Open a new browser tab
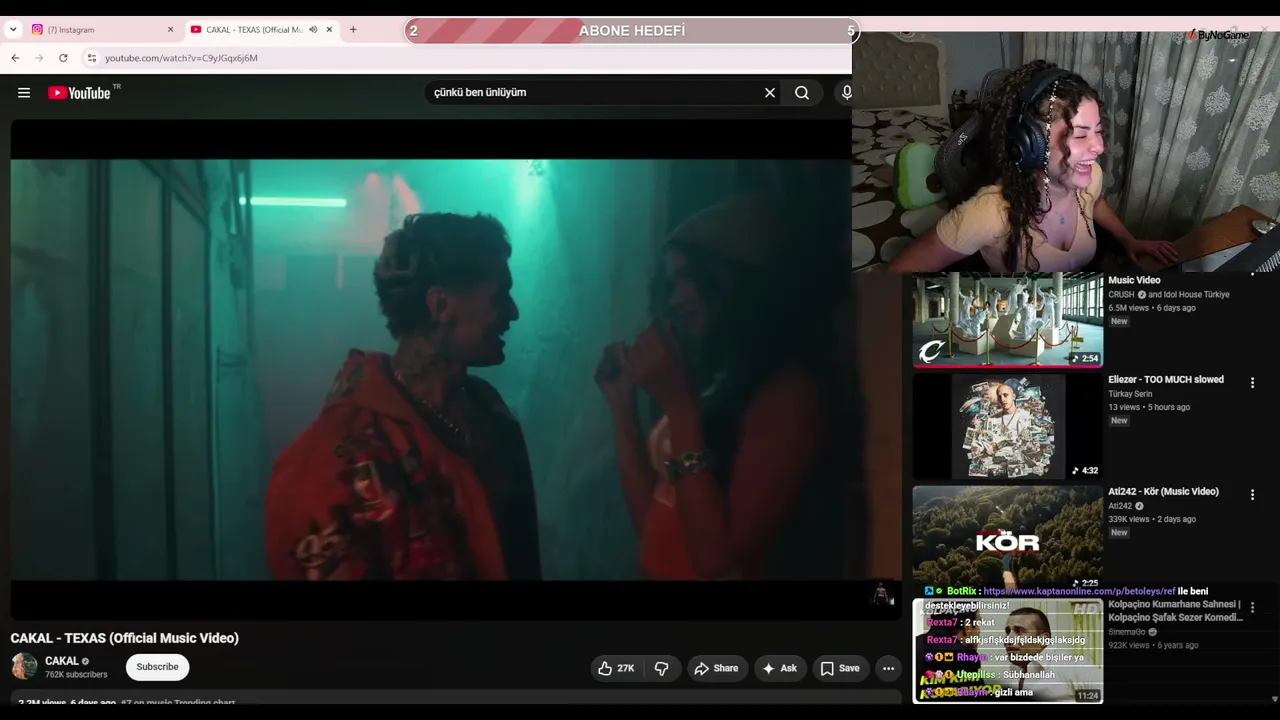This screenshot has width=1280, height=720. coord(353,30)
